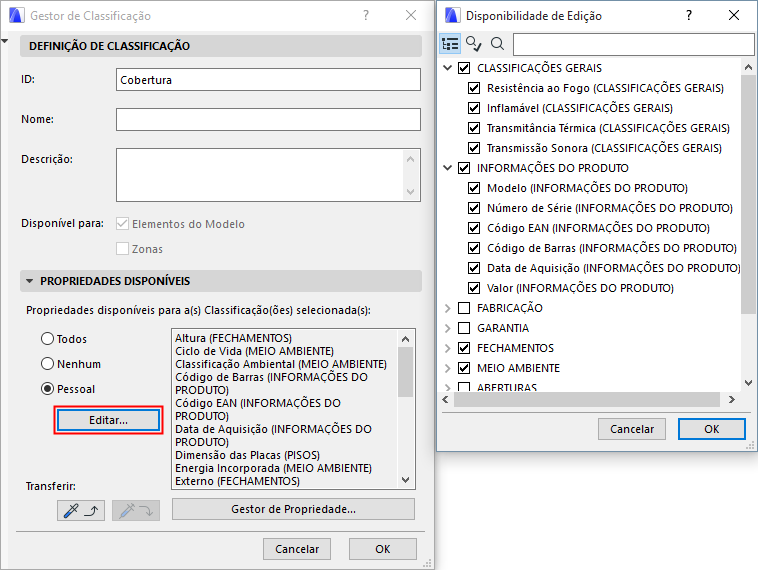
Task: Uncheck Valor property checkbox
Action: (474, 288)
